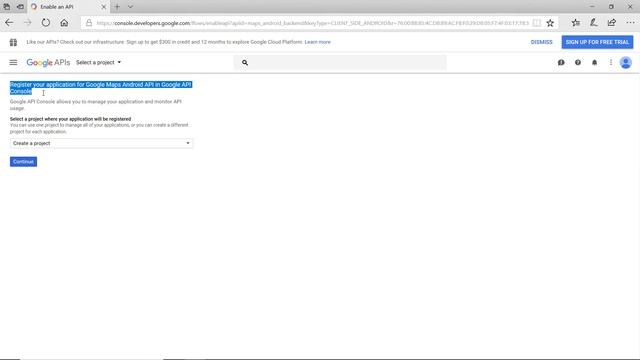Click Sign Up For Free Trial
Image resolution: width=640 pixels, height=360 pixels.
(597, 42)
